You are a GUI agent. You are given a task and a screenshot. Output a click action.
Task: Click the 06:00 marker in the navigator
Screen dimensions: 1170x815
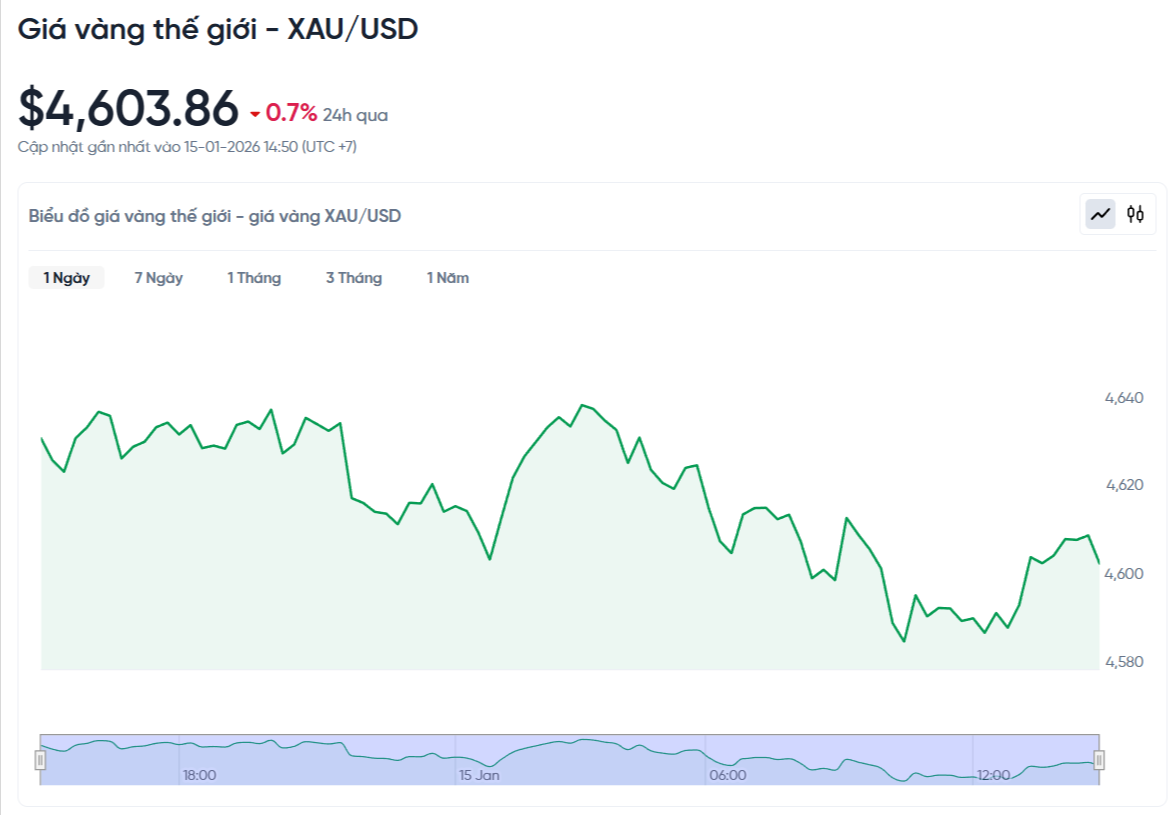pos(727,775)
